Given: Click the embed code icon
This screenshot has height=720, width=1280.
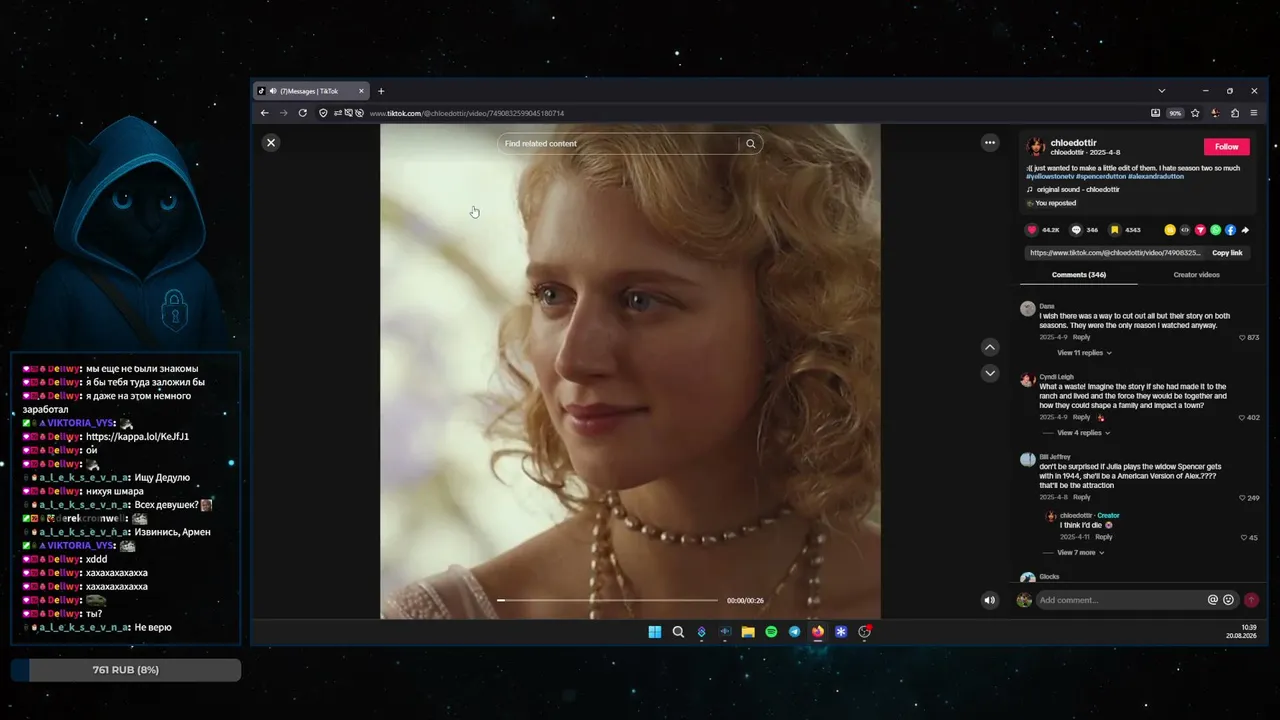Looking at the screenshot, I should tap(1185, 230).
